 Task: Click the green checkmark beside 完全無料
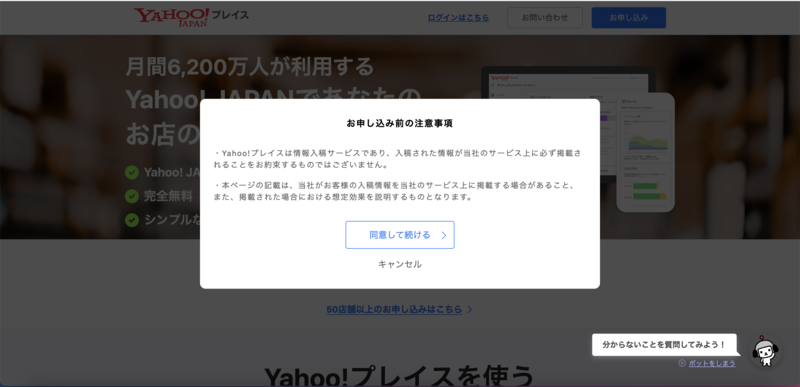pos(132,196)
